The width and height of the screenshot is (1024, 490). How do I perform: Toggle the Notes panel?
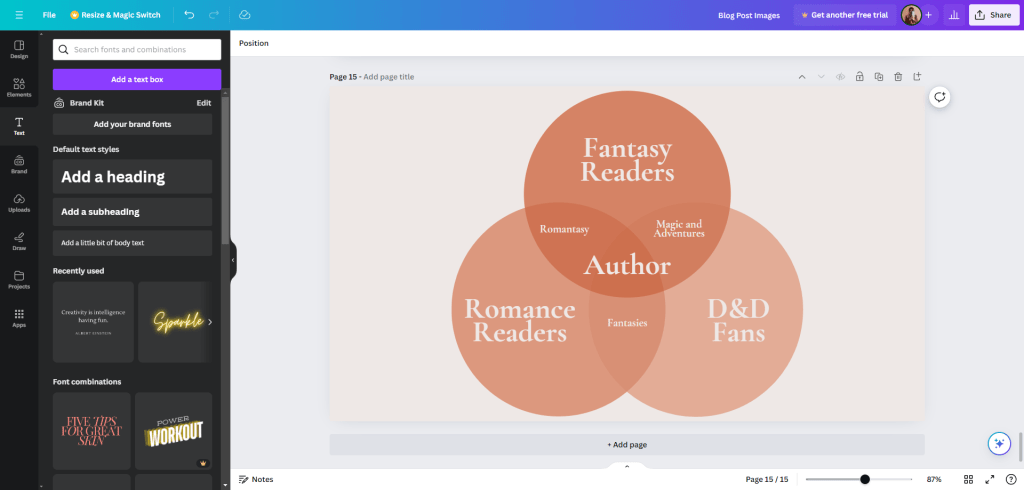256,479
